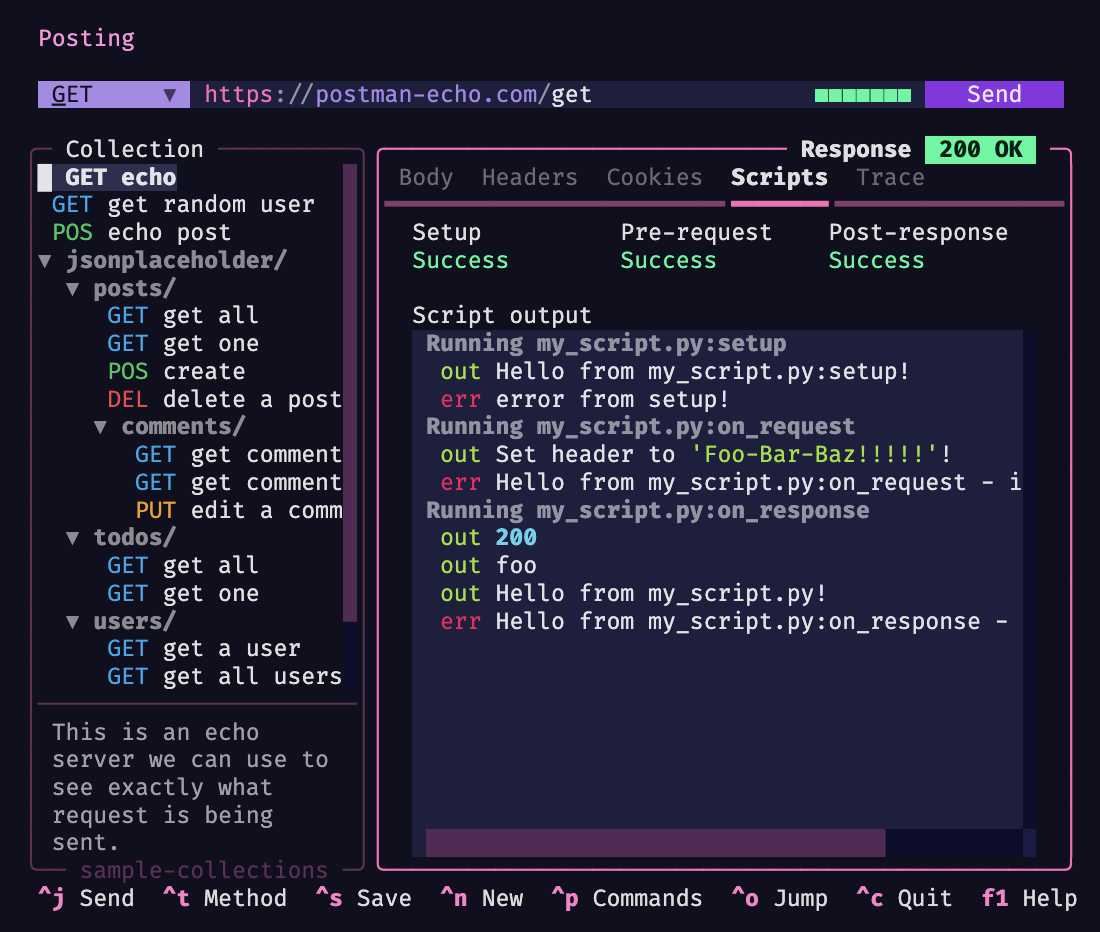
Task: Open Commands via the ^p footer item
Action: 627,898
